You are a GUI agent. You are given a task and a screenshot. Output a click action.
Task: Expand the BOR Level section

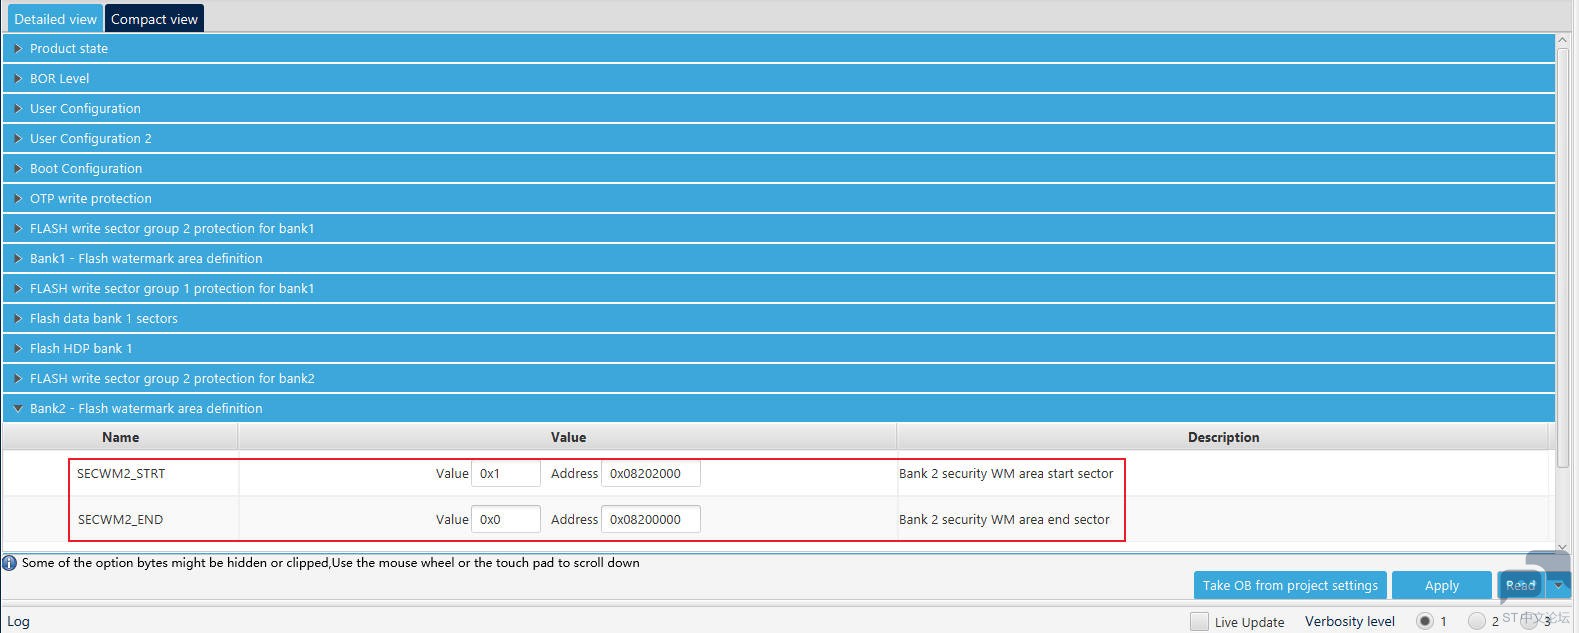778,78
